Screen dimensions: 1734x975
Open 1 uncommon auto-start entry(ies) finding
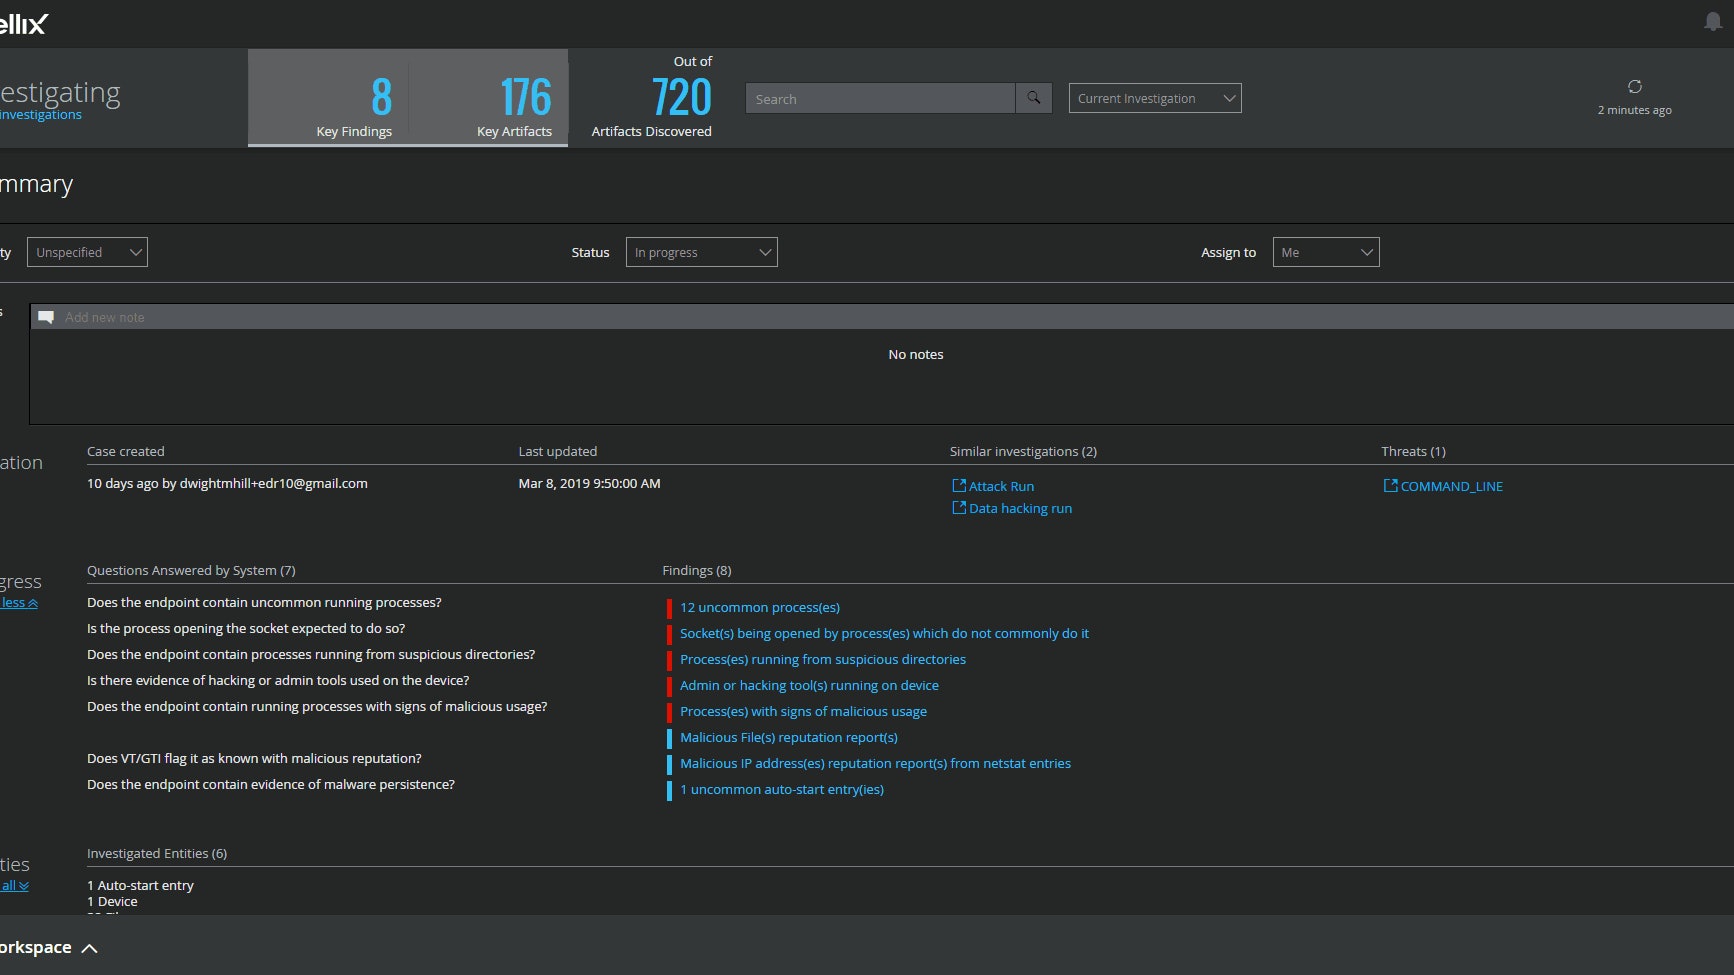[781, 789]
